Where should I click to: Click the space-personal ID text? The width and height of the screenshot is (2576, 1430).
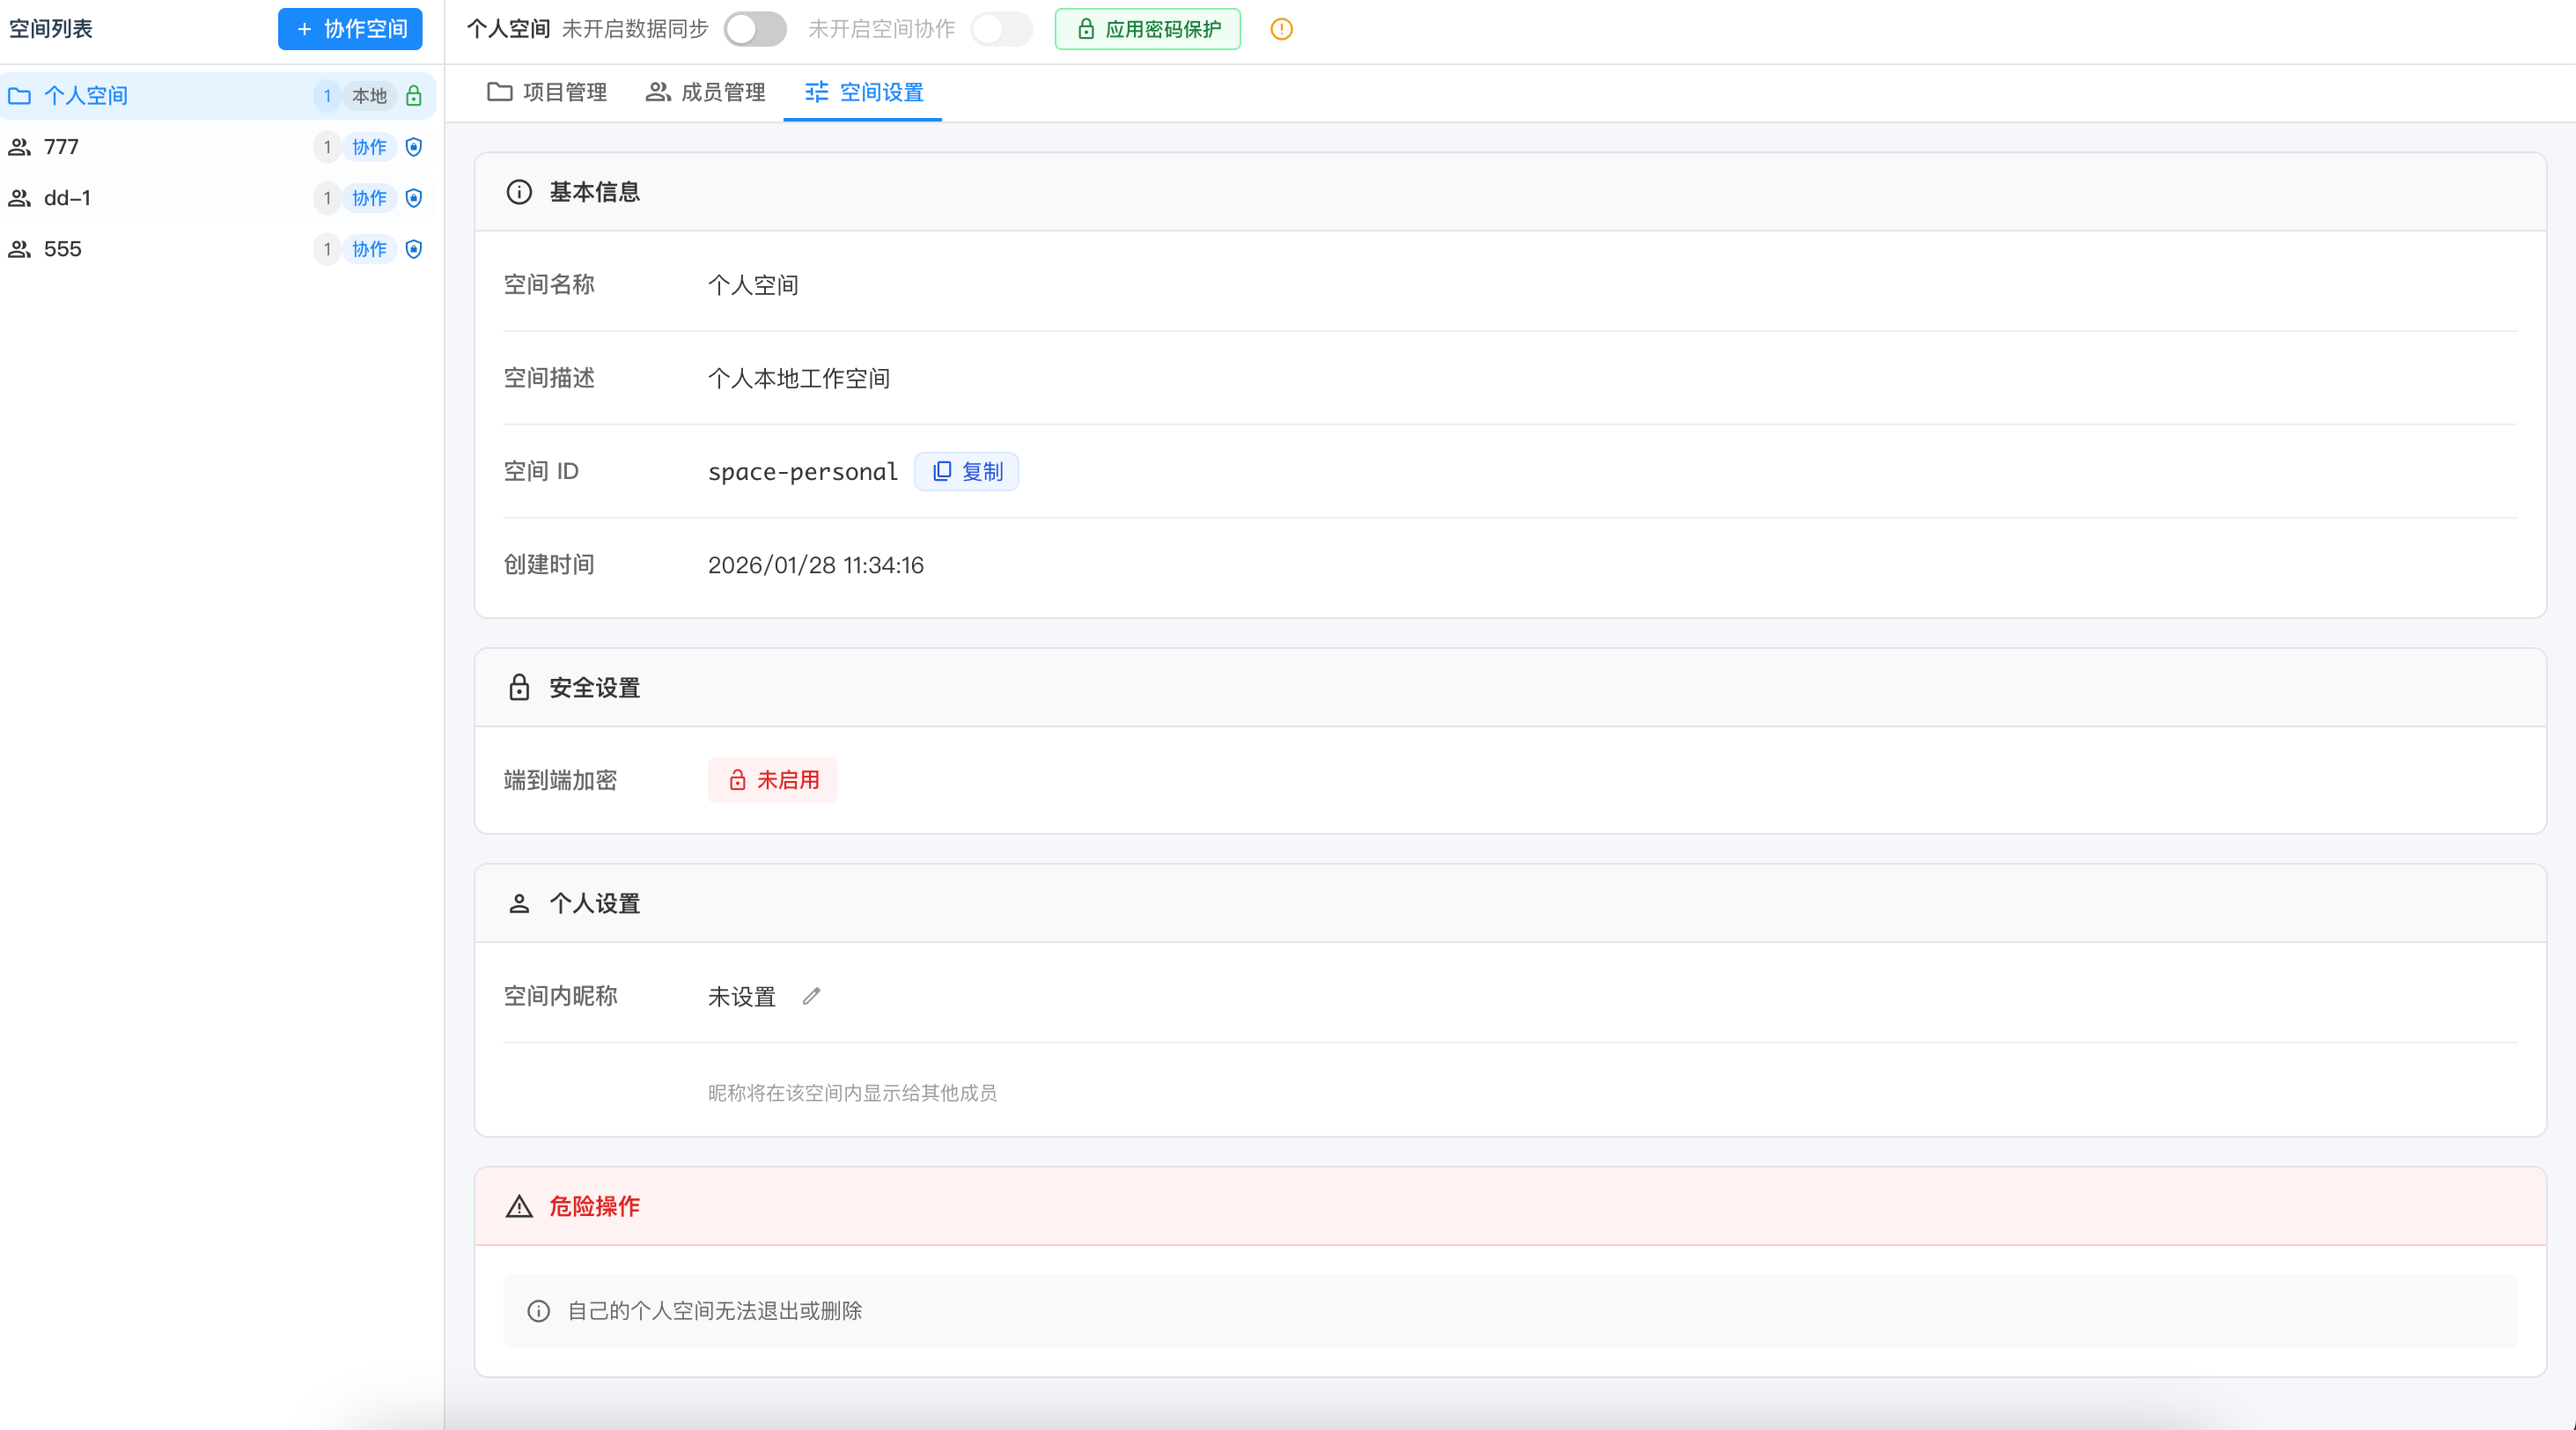pyautogui.click(x=803, y=472)
